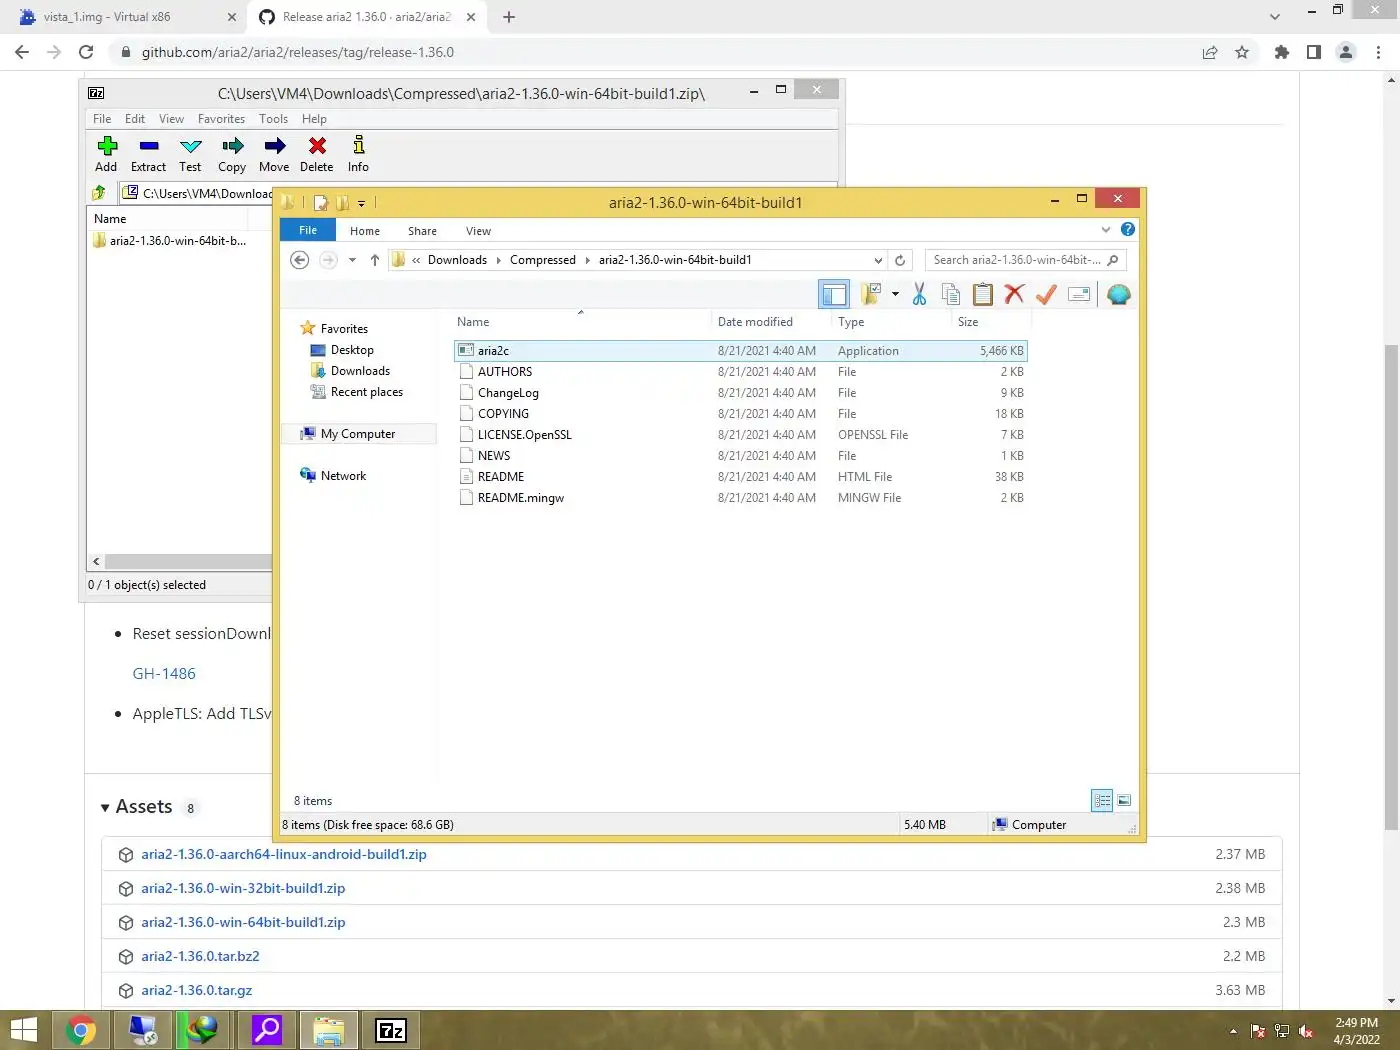1400x1050 pixels.
Task: Open the address bar history dropdown
Action: [878, 260]
